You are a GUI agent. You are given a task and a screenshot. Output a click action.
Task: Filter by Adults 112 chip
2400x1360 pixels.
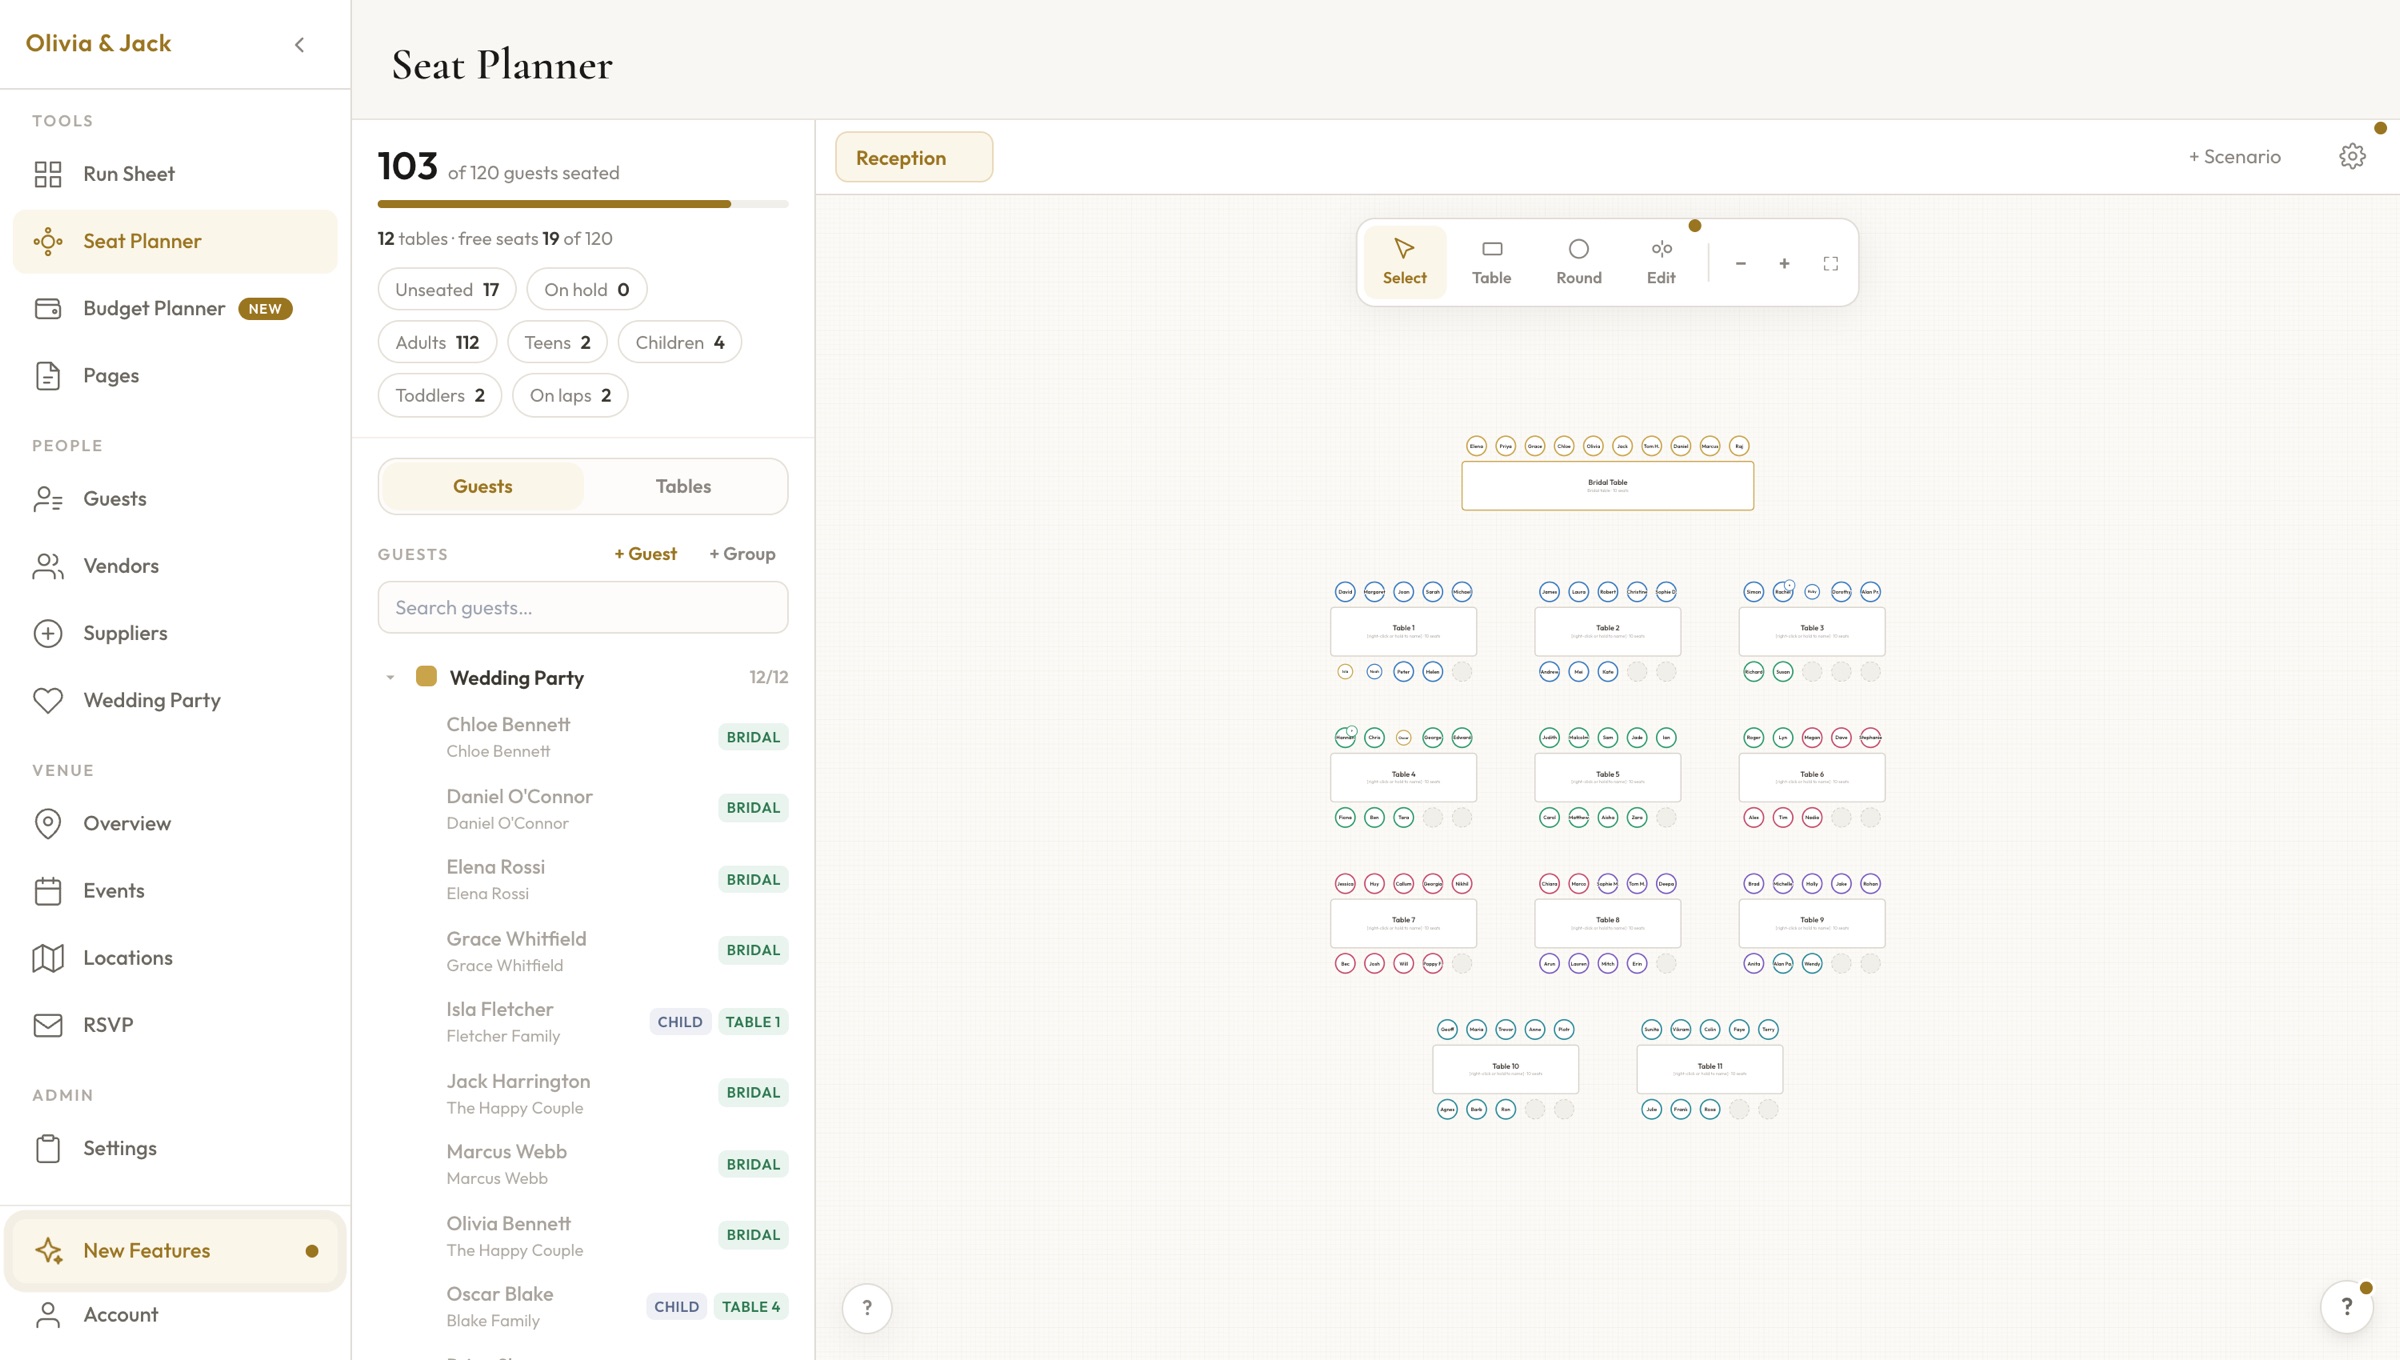point(437,342)
